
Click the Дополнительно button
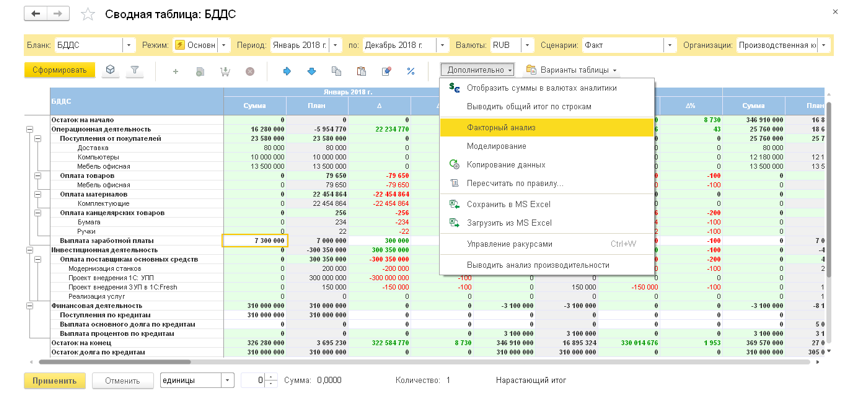[479, 70]
